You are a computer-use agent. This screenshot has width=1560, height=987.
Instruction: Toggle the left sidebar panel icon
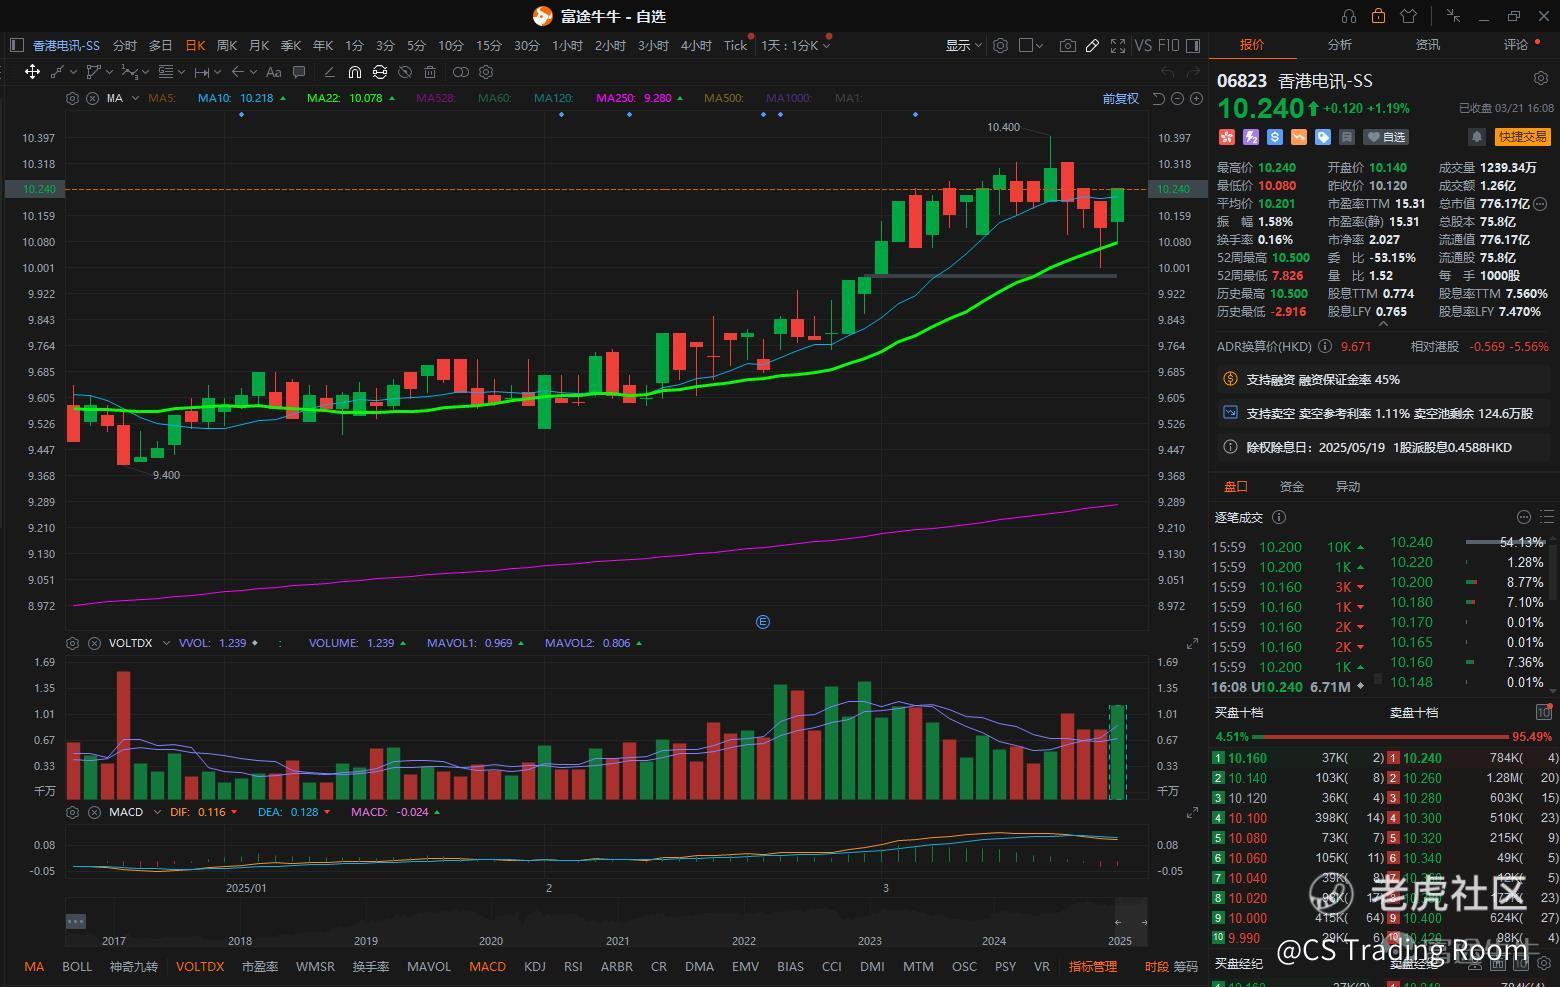coord(16,45)
